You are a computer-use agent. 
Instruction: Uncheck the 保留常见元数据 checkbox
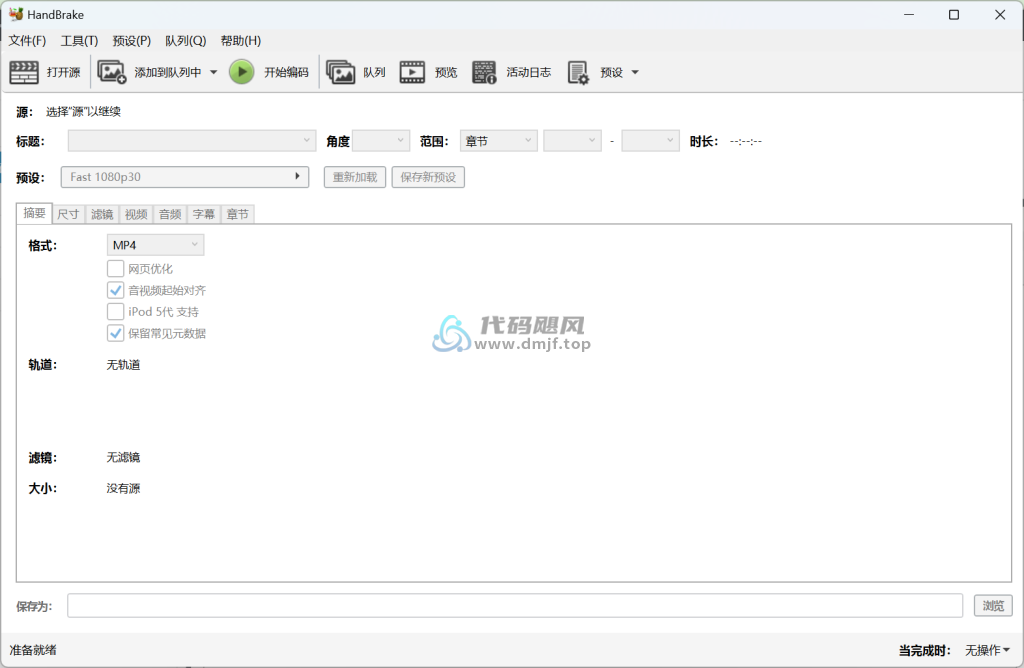pyautogui.click(x=116, y=333)
